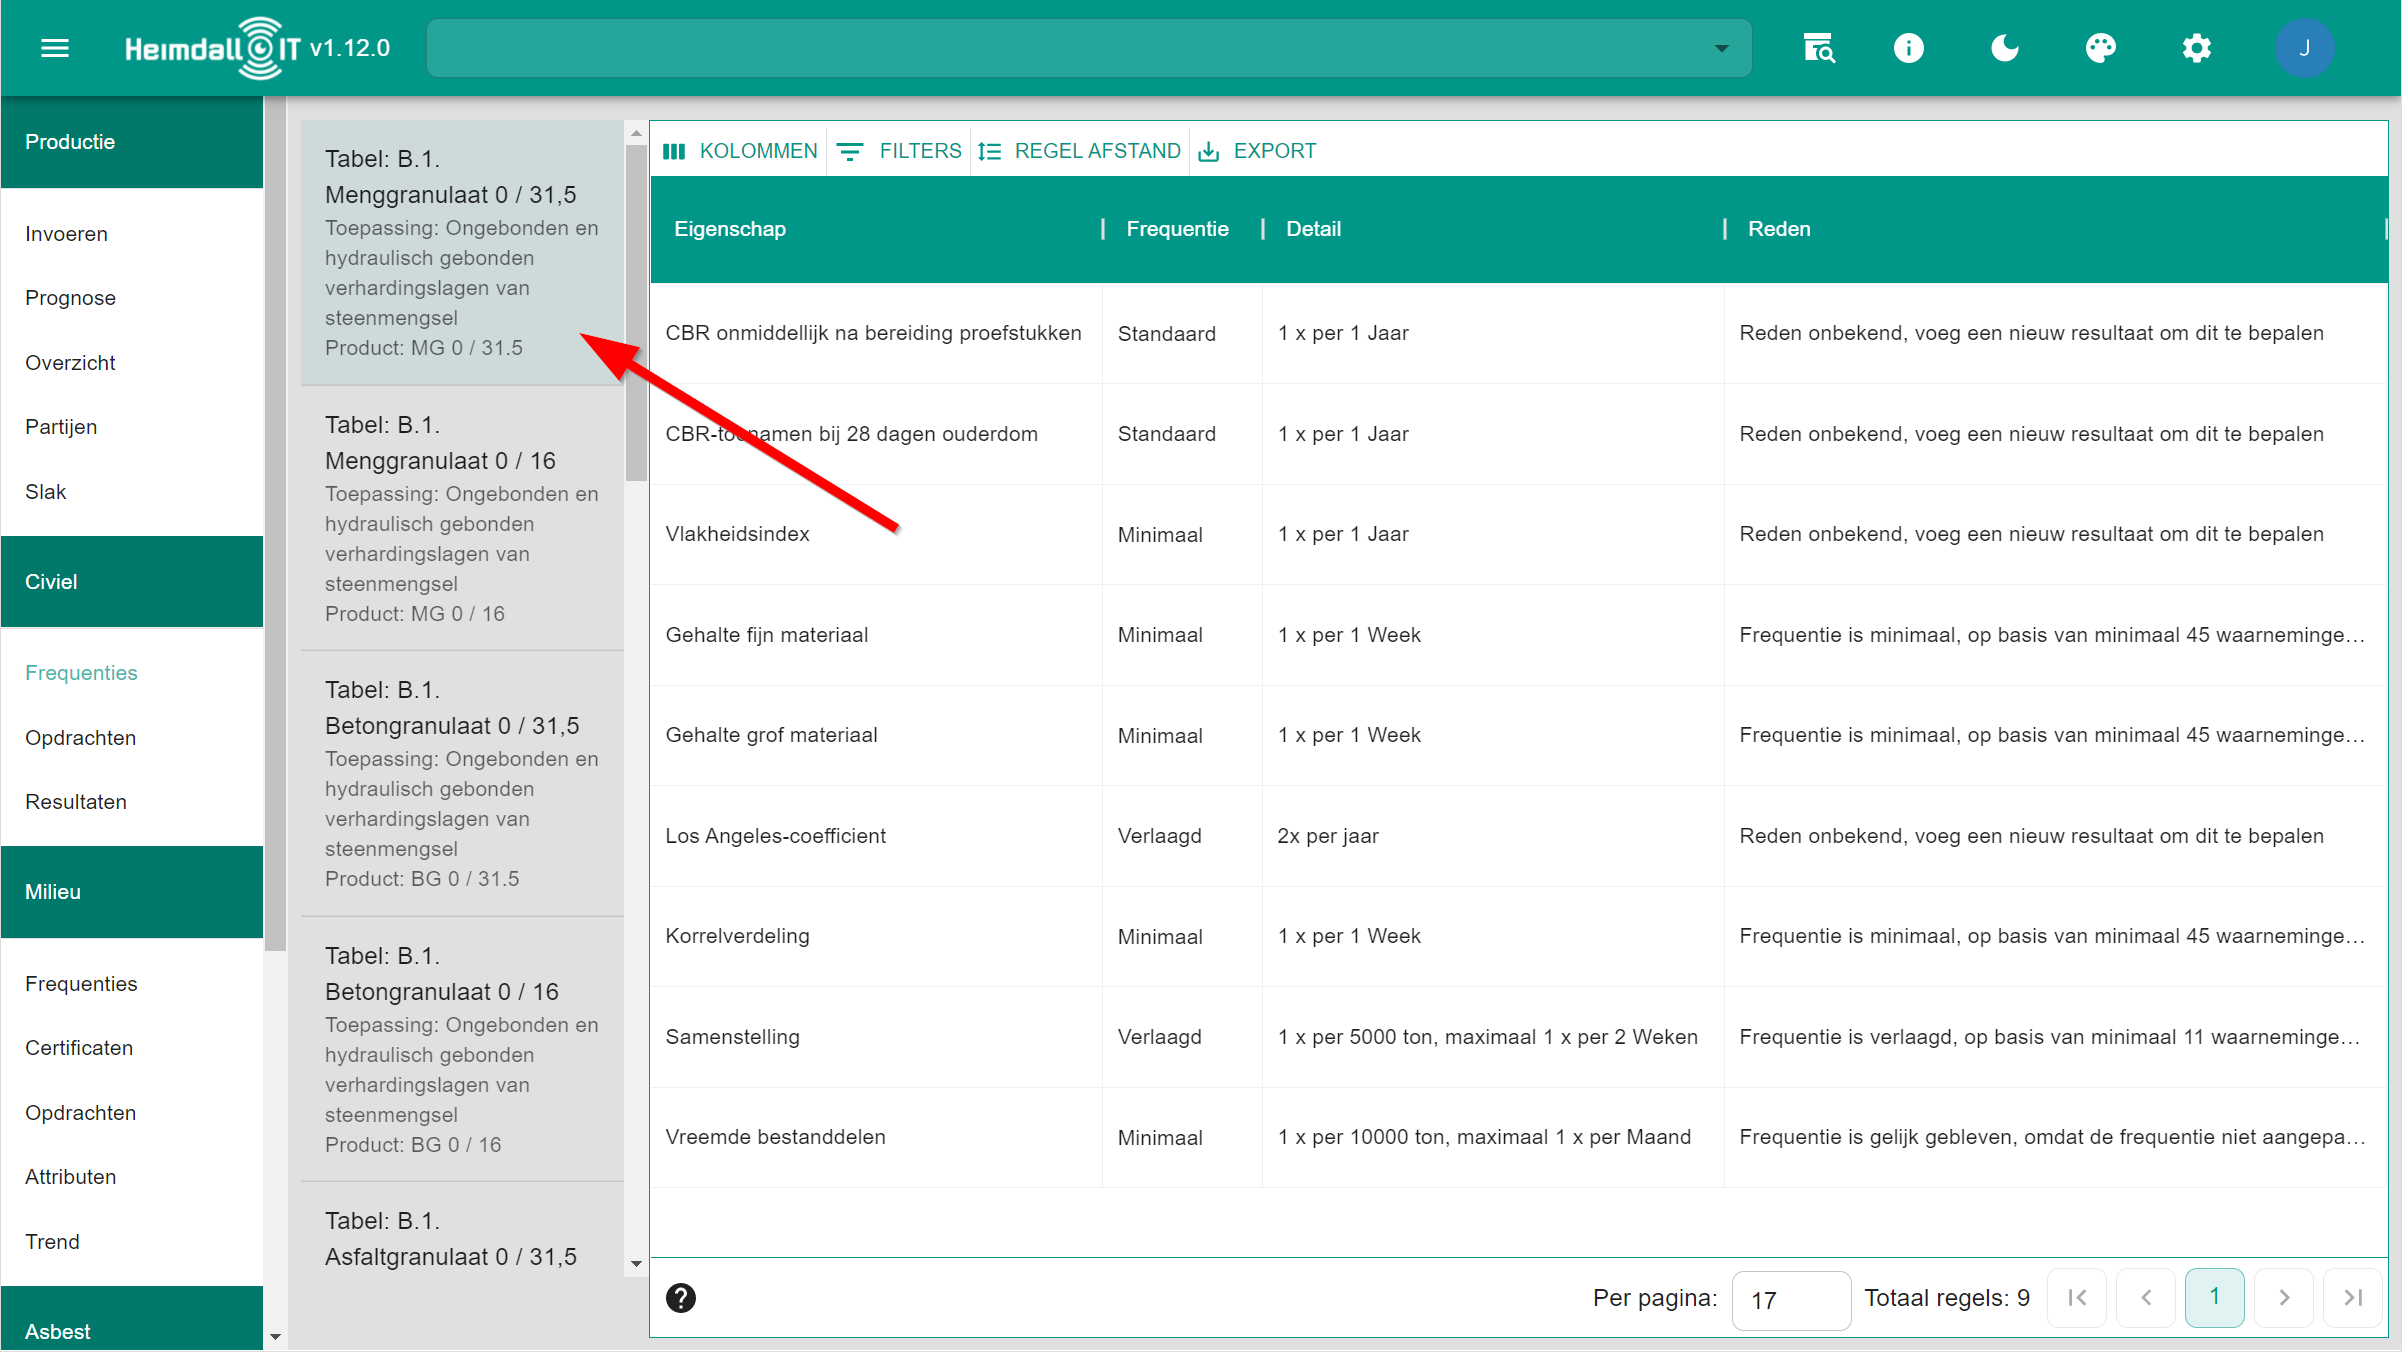Screen dimensions: 2402x1352
Task: Select the Korrelverdeling row
Action: pyautogui.click(x=1518, y=937)
